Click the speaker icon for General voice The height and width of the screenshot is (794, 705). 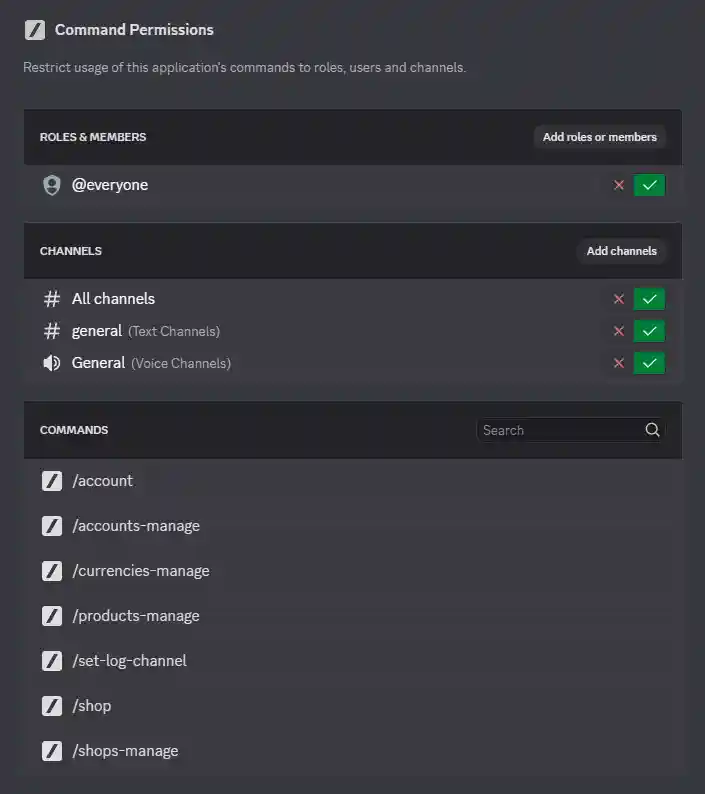tap(52, 363)
